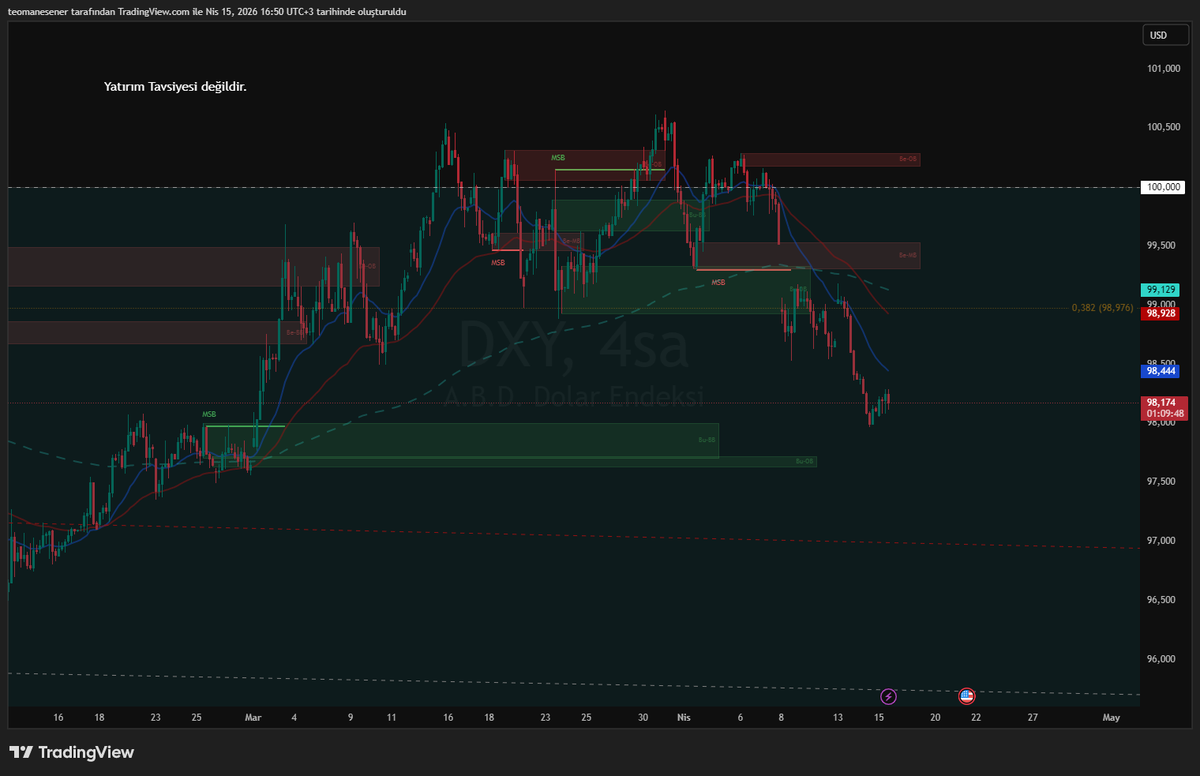
Task: Click the 96,500 price scale value
Action: coord(1162,599)
